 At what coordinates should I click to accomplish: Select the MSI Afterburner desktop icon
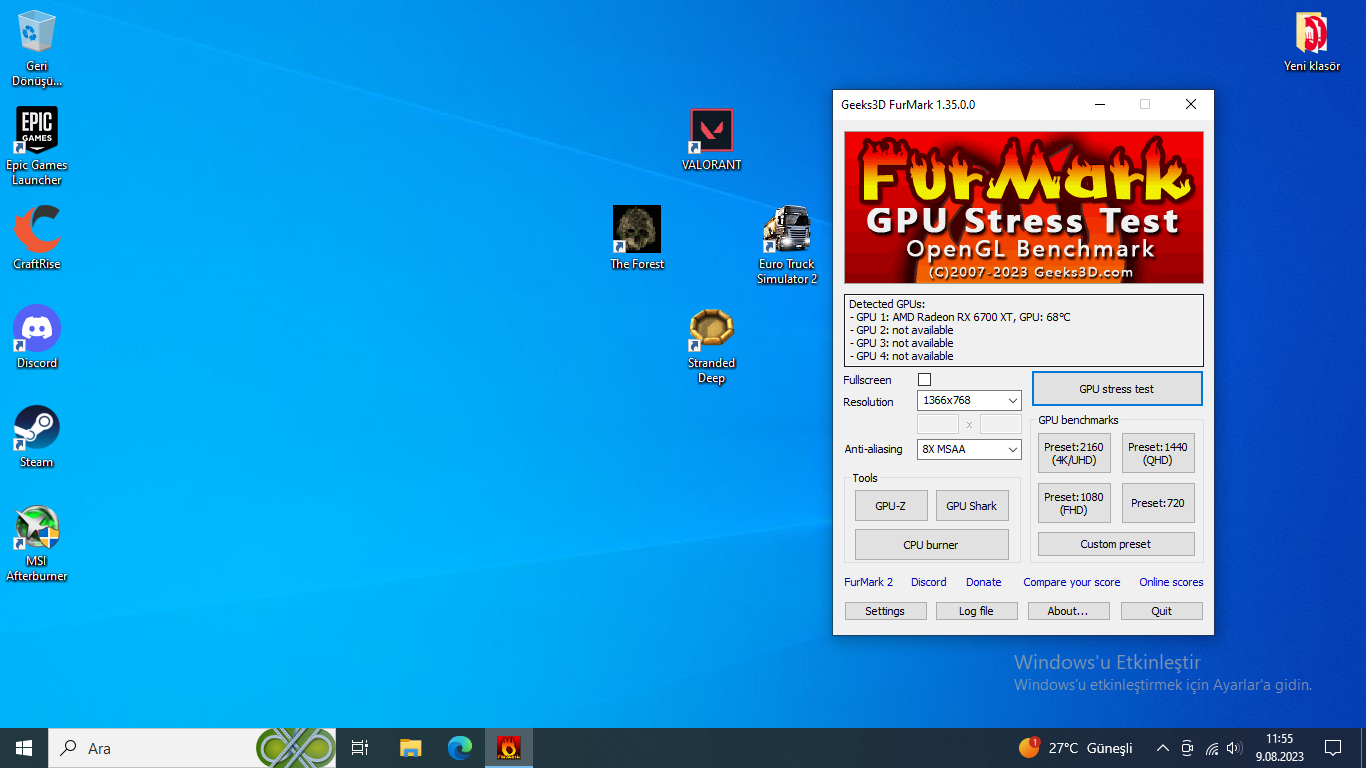click(x=37, y=543)
